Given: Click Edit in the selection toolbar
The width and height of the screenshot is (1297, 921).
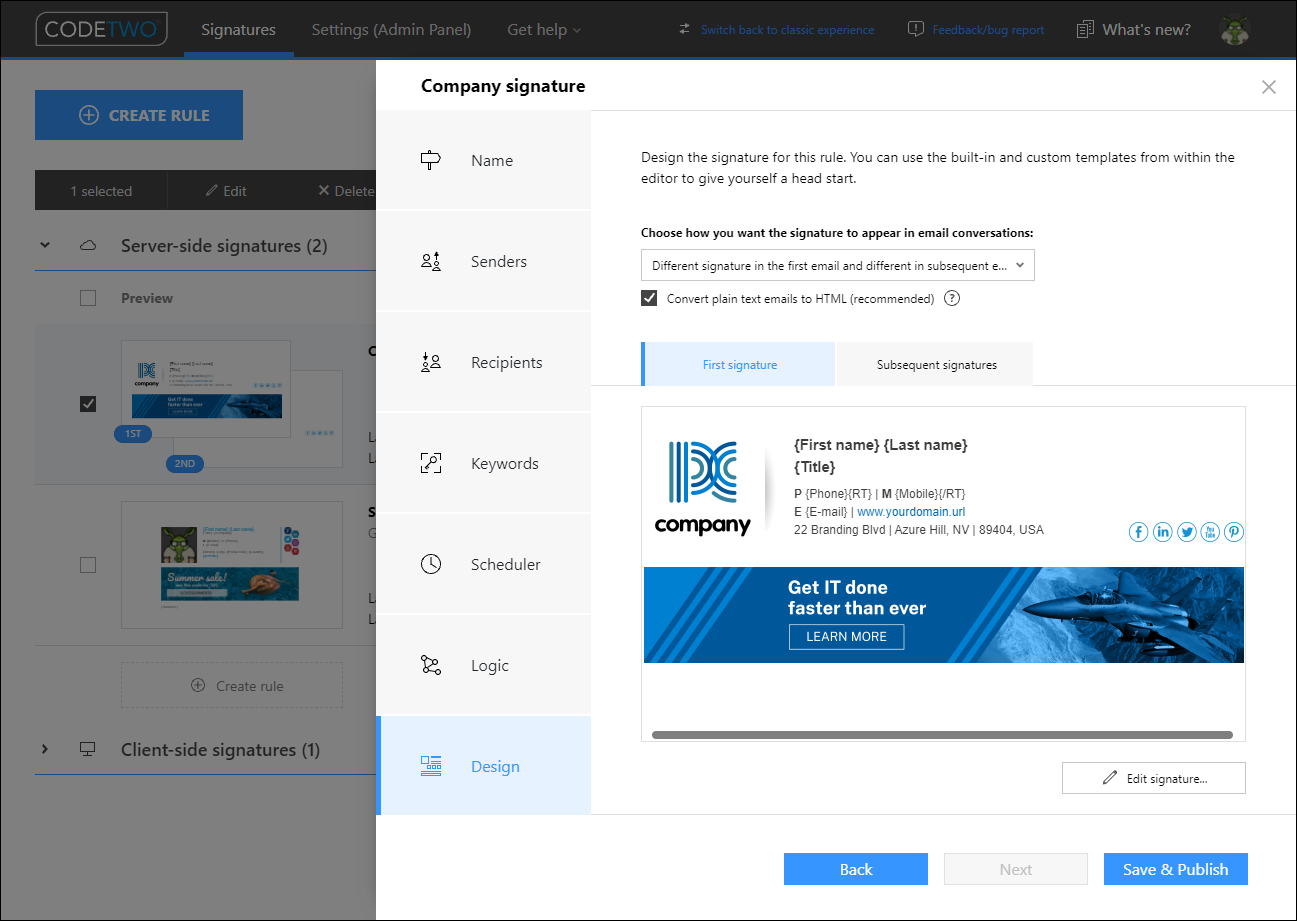Looking at the screenshot, I should [226, 191].
